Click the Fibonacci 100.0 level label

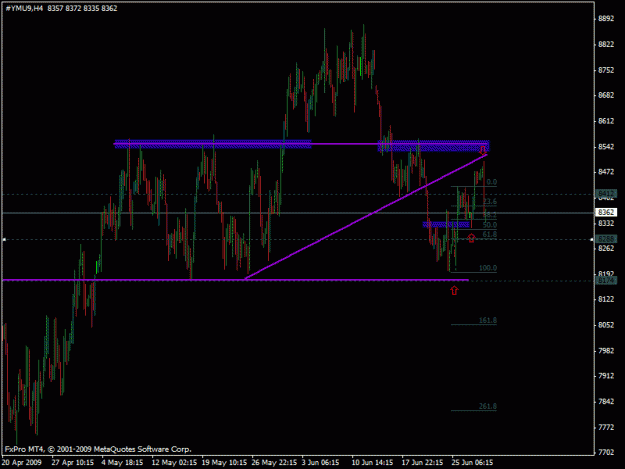tap(488, 268)
